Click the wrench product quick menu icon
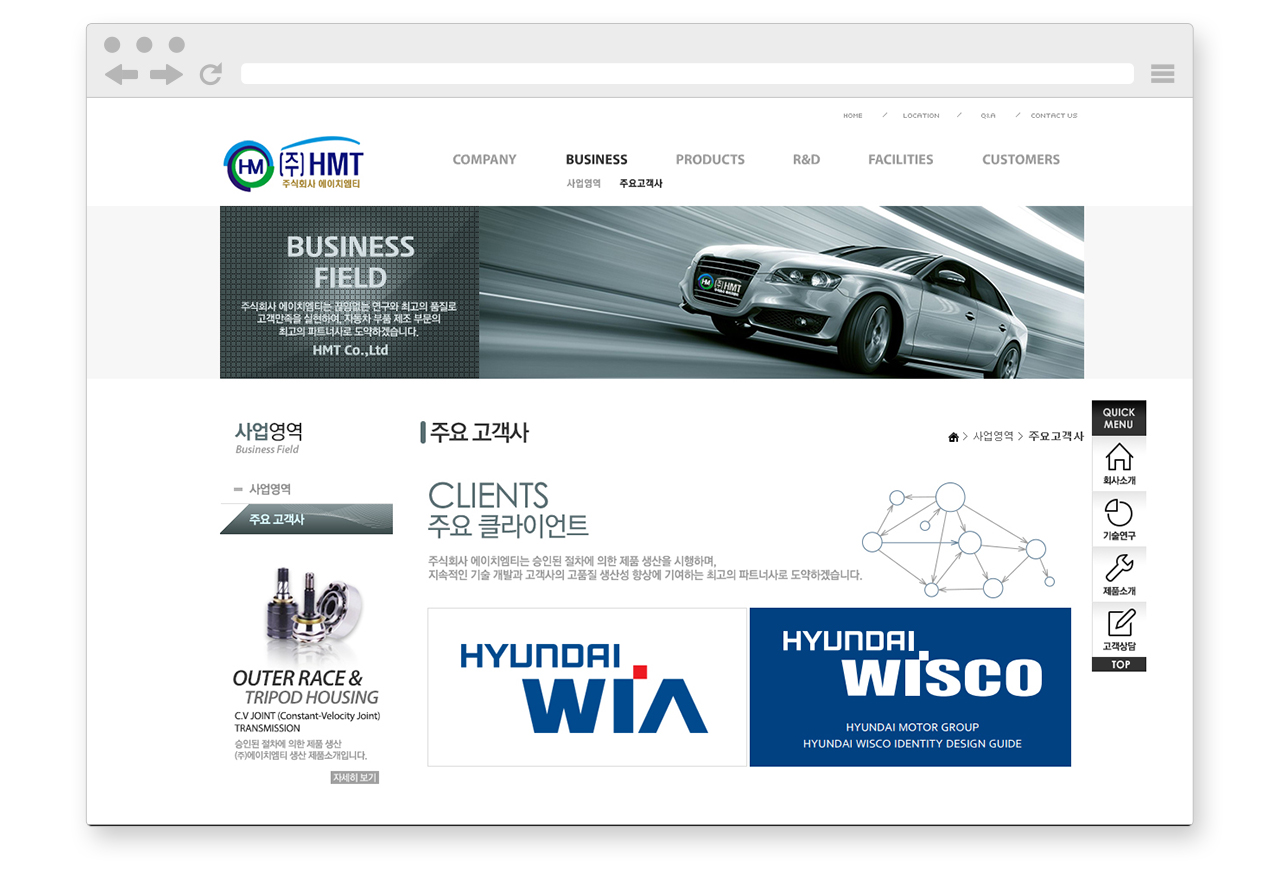1280x880 pixels. (x=1119, y=574)
